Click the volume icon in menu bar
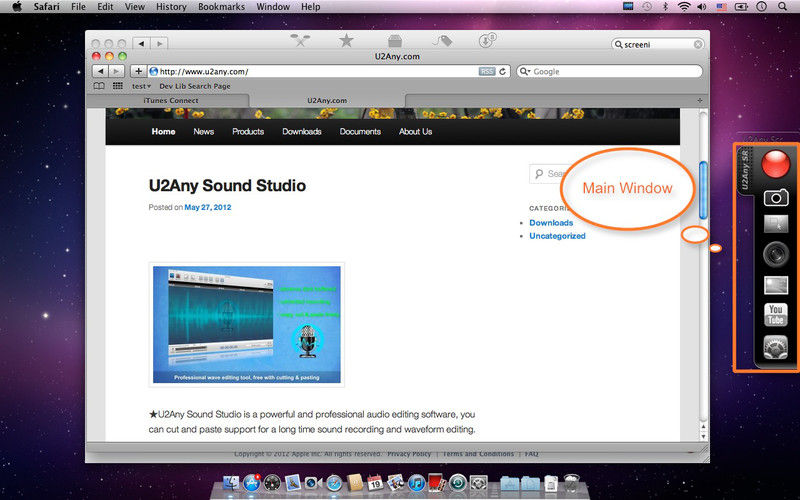Screen dimensions: 800x500 point(702,7)
